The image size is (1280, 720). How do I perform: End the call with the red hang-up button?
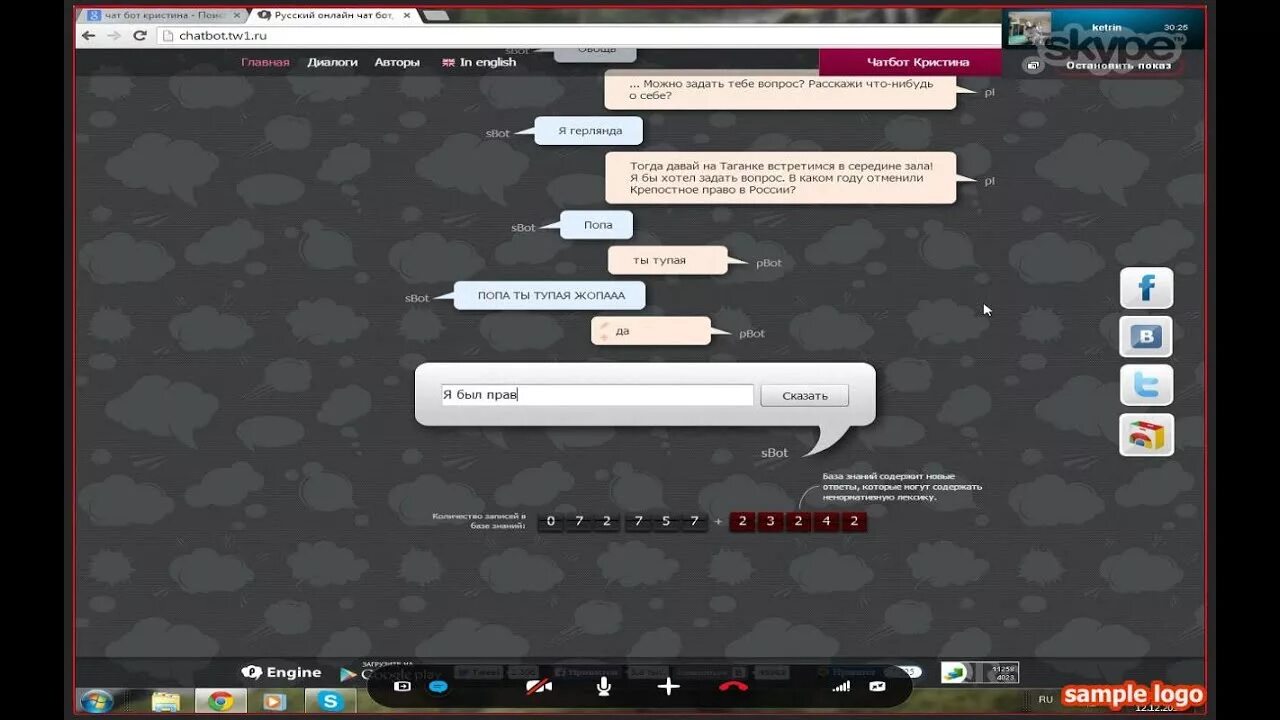tap(733, 686)
